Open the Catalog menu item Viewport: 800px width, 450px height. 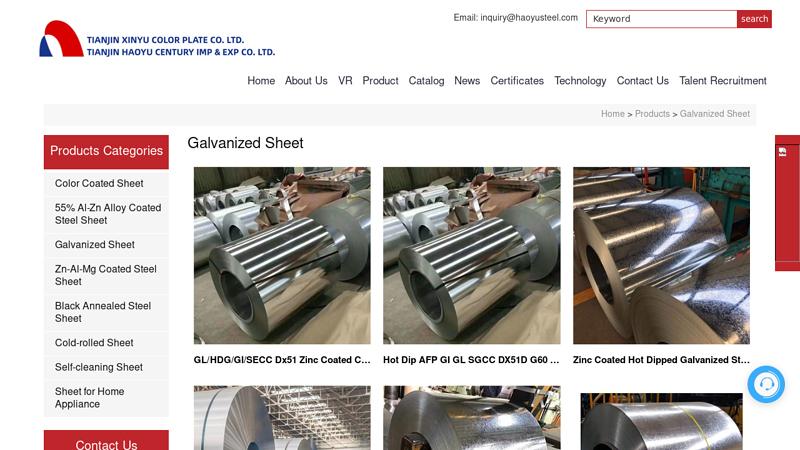click(x=426, y=81)
